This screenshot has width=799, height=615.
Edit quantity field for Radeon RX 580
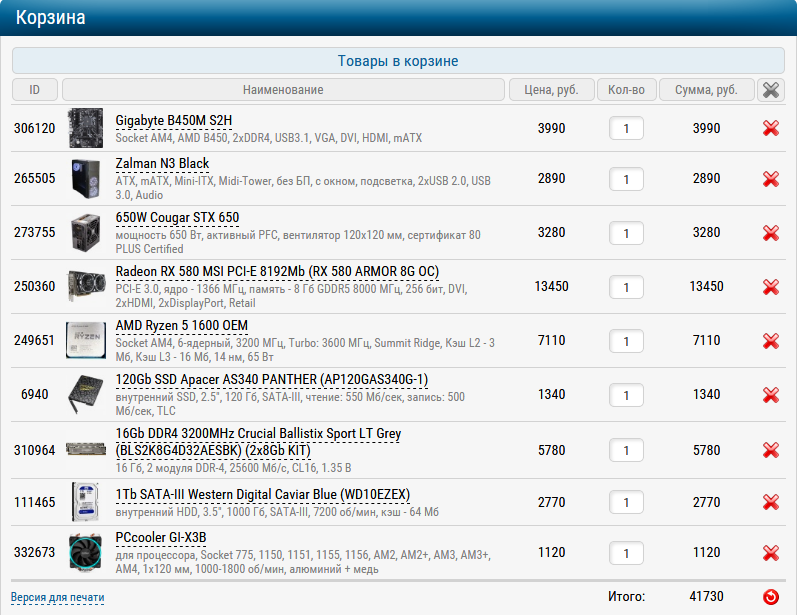626,287
